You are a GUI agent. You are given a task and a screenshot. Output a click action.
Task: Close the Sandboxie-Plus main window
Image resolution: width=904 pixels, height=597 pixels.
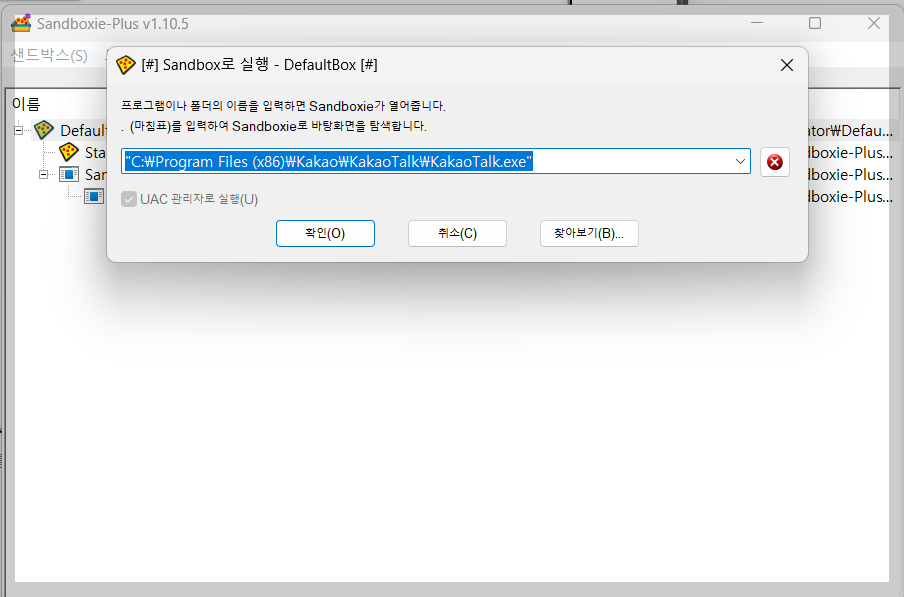(873, 23)
